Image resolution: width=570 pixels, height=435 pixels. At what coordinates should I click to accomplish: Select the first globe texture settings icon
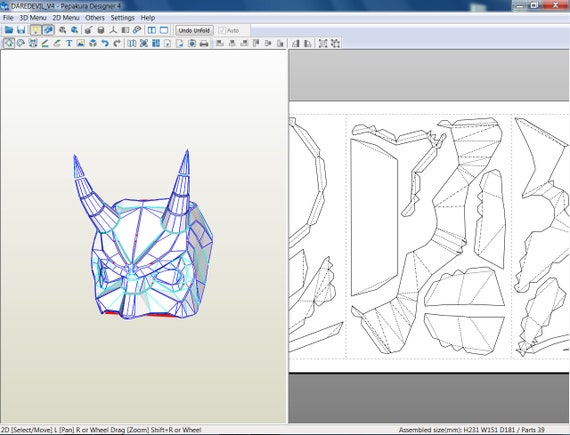(x=63, y=30)
